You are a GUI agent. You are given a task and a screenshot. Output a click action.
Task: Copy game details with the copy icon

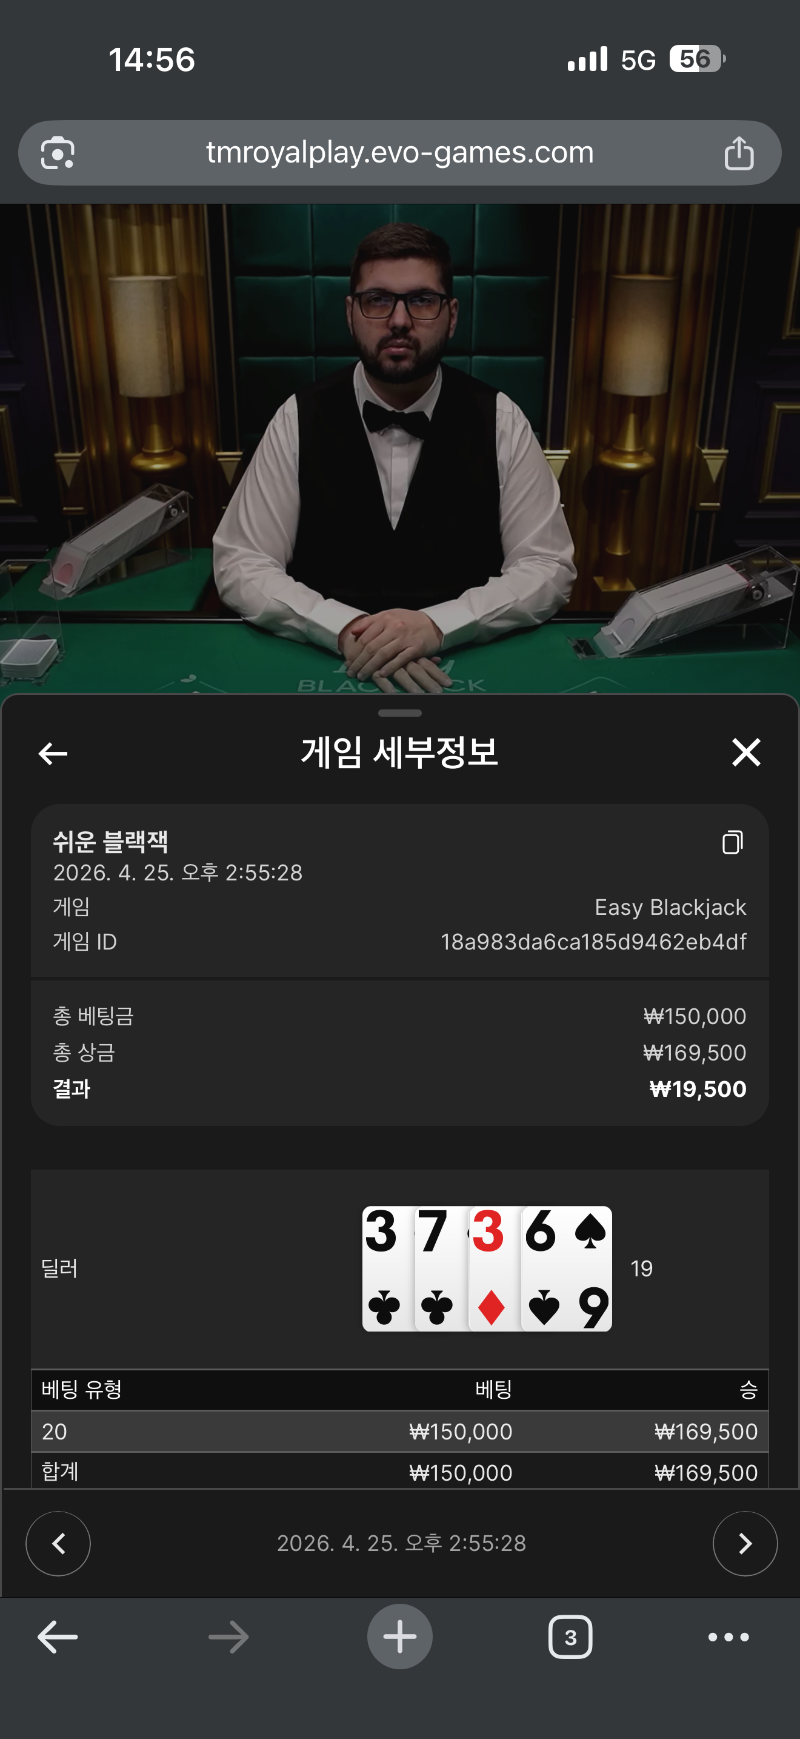coord(733,842)
